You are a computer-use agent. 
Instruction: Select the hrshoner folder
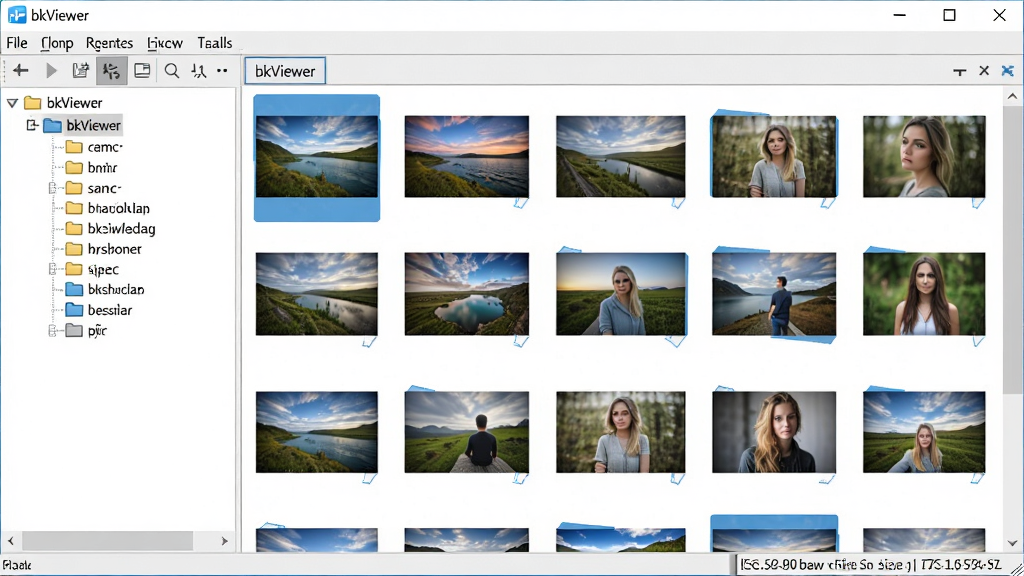tap(104, 249)
